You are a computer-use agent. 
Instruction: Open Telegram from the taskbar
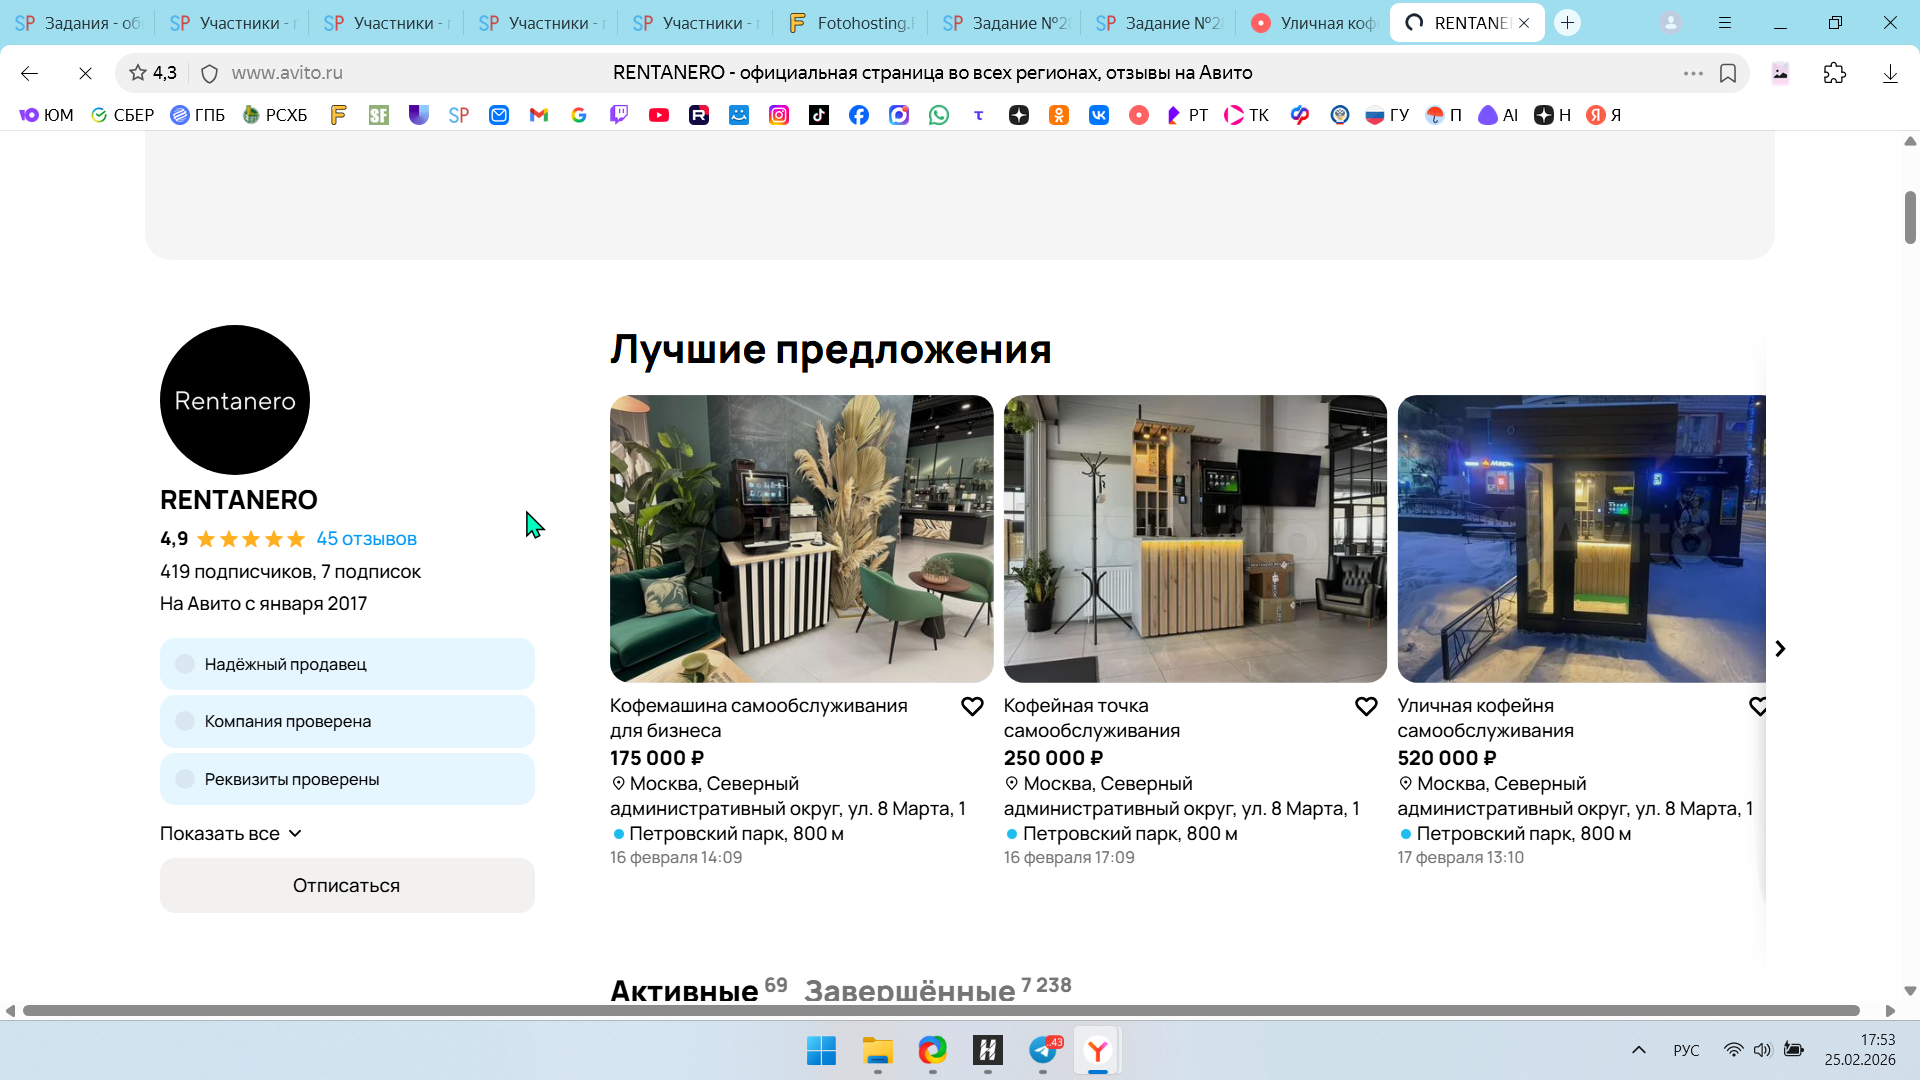point(1043,1050)
